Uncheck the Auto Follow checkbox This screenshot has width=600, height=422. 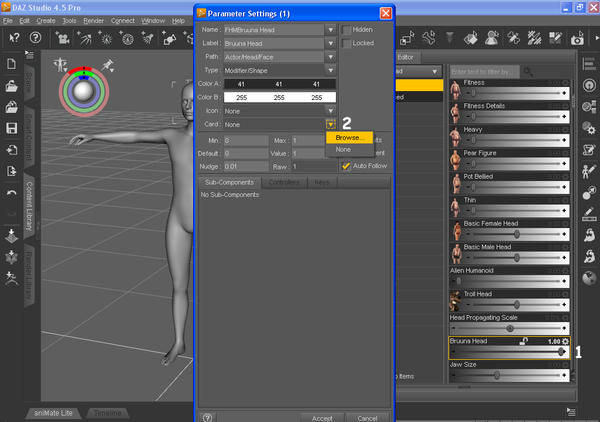346,166
